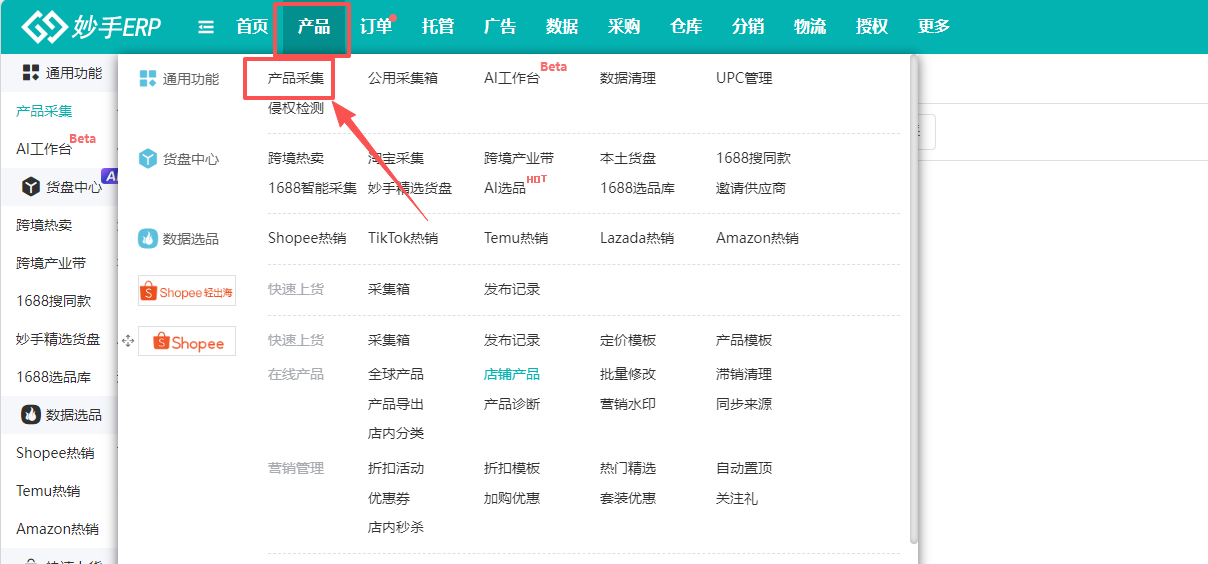Viewport: 1208px width, 564px height.
Task: Open 采集箱 in the Shopee轻出海 row
Action: [x=389, y=289]
